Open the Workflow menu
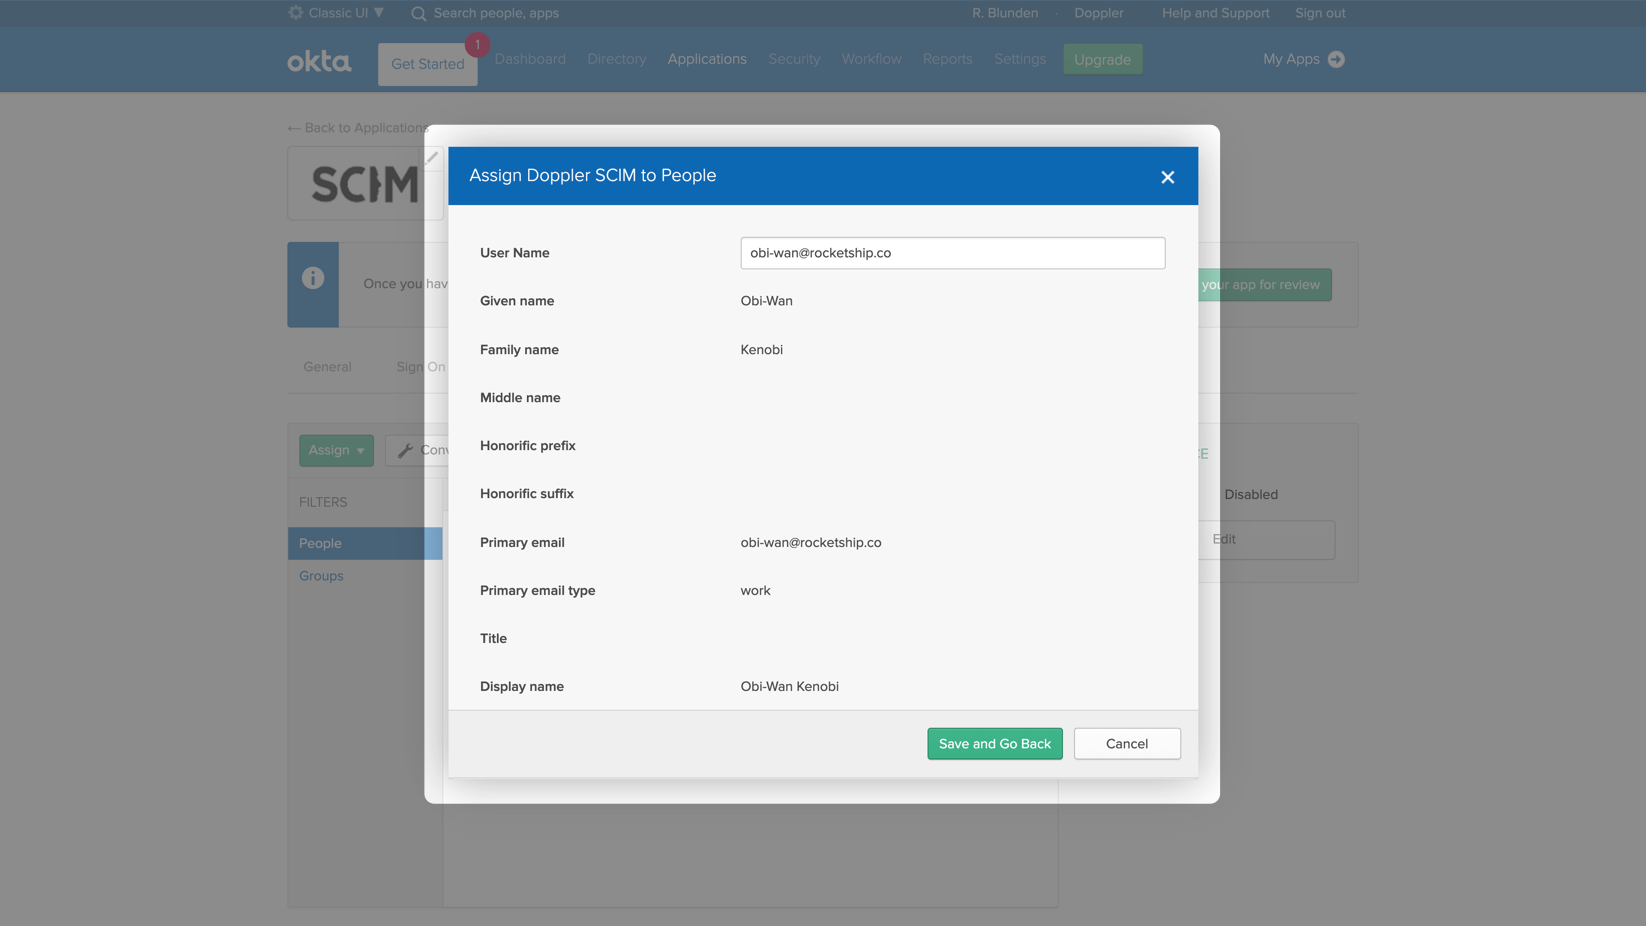Image resolution: width=1646 pixels, height=926 pixels. point(871,59)
